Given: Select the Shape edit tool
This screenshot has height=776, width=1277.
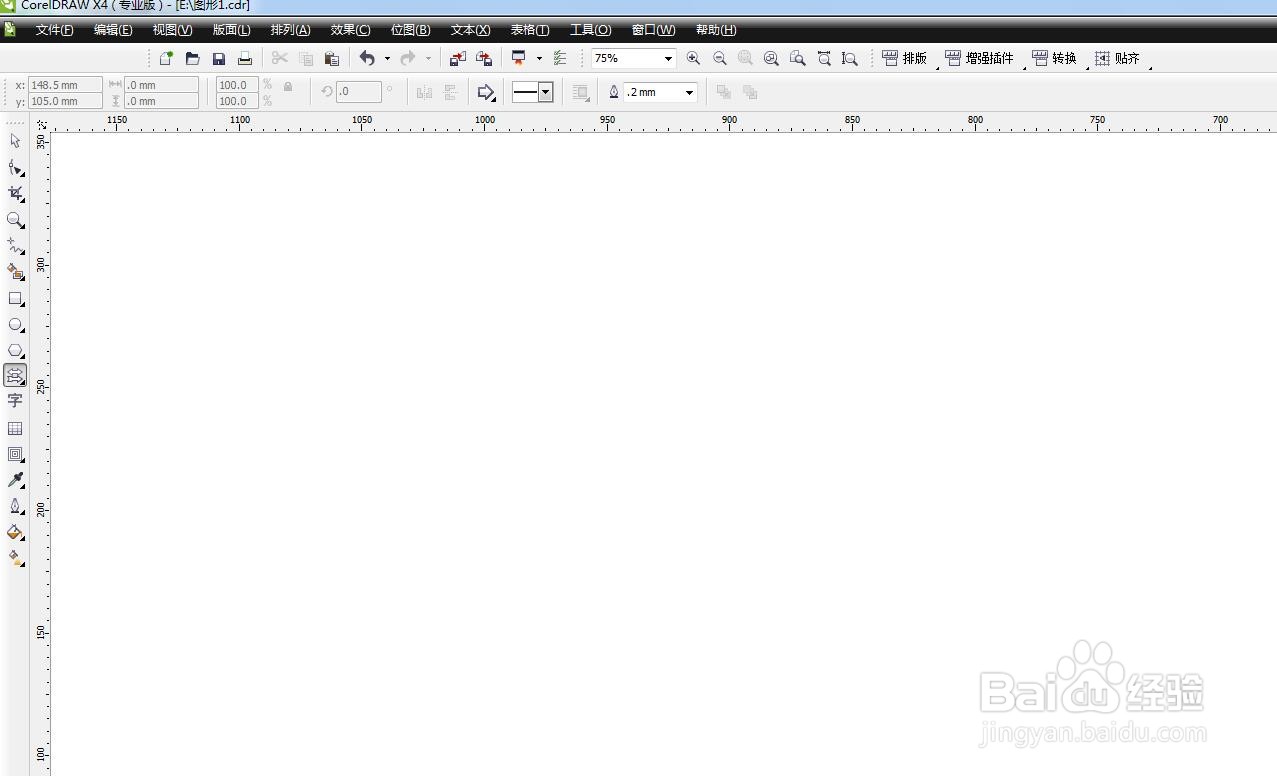Looking at the screenshot, I should pos(15,168).
